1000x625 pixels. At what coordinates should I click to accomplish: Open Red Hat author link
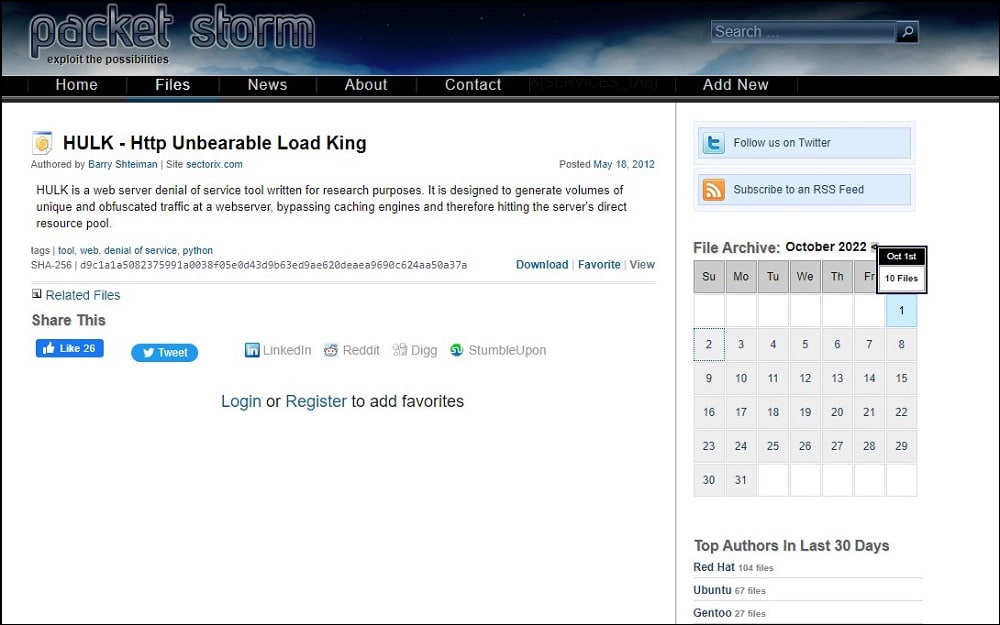point(714,567)
